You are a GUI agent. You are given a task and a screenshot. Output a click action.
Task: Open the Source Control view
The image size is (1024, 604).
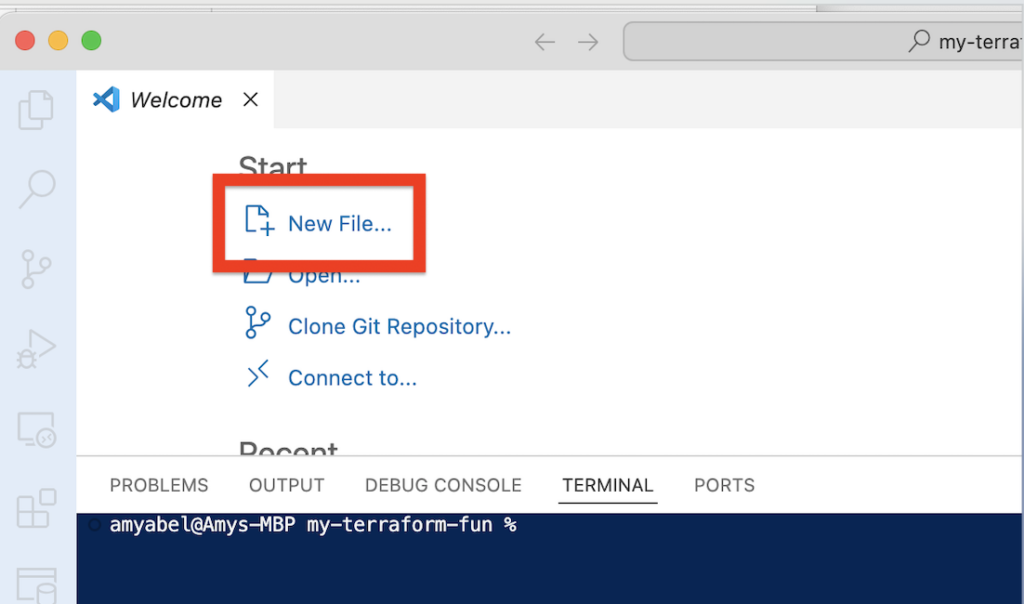tap(37, 269)
